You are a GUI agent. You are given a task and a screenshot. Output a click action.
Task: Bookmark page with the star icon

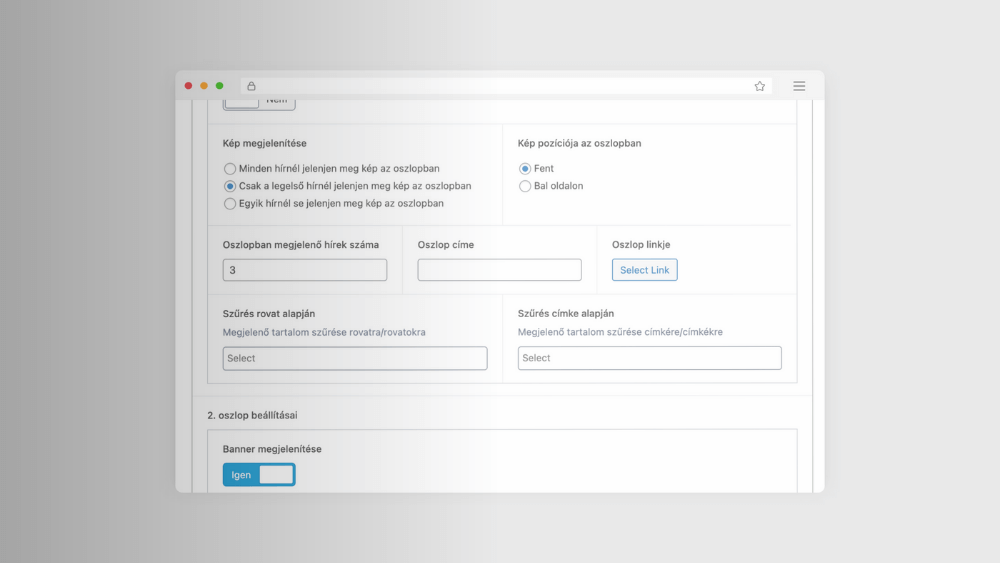pyautogui.click(x=760, y=86)
